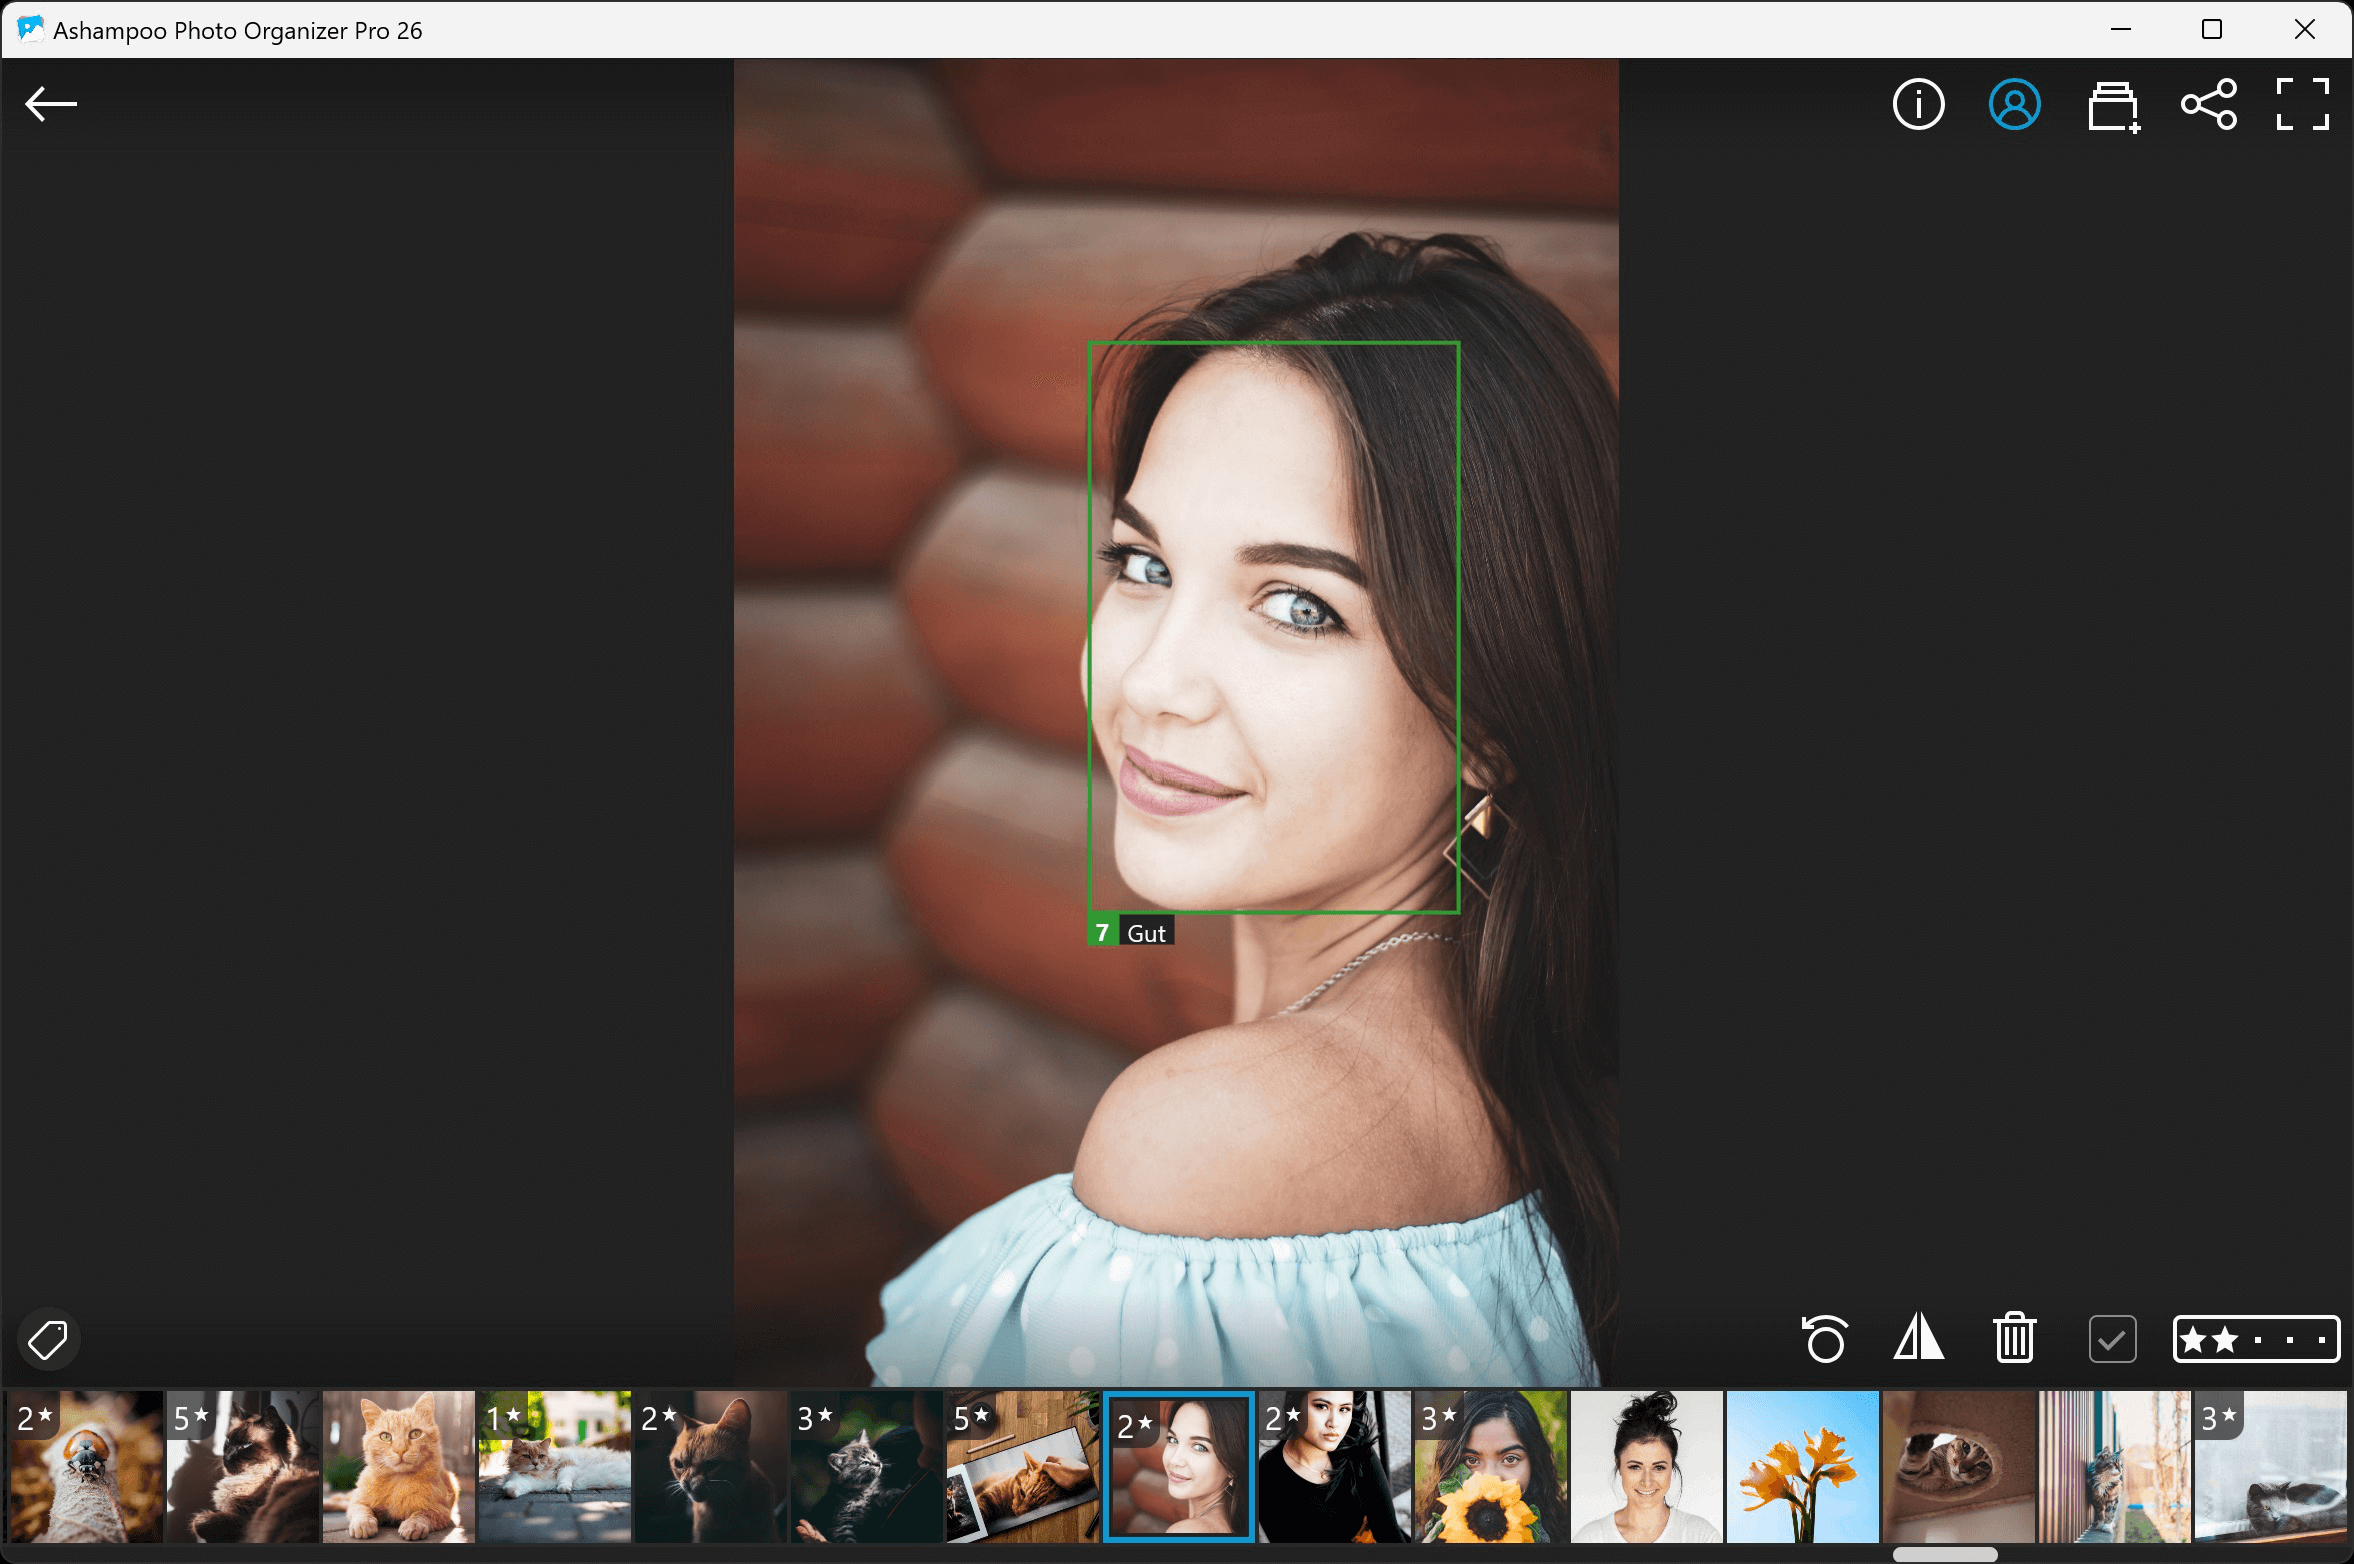The image size is (2354, 1564).
Task: Select the sunflower portrait thumbnail
Action: (1489, 1467)
